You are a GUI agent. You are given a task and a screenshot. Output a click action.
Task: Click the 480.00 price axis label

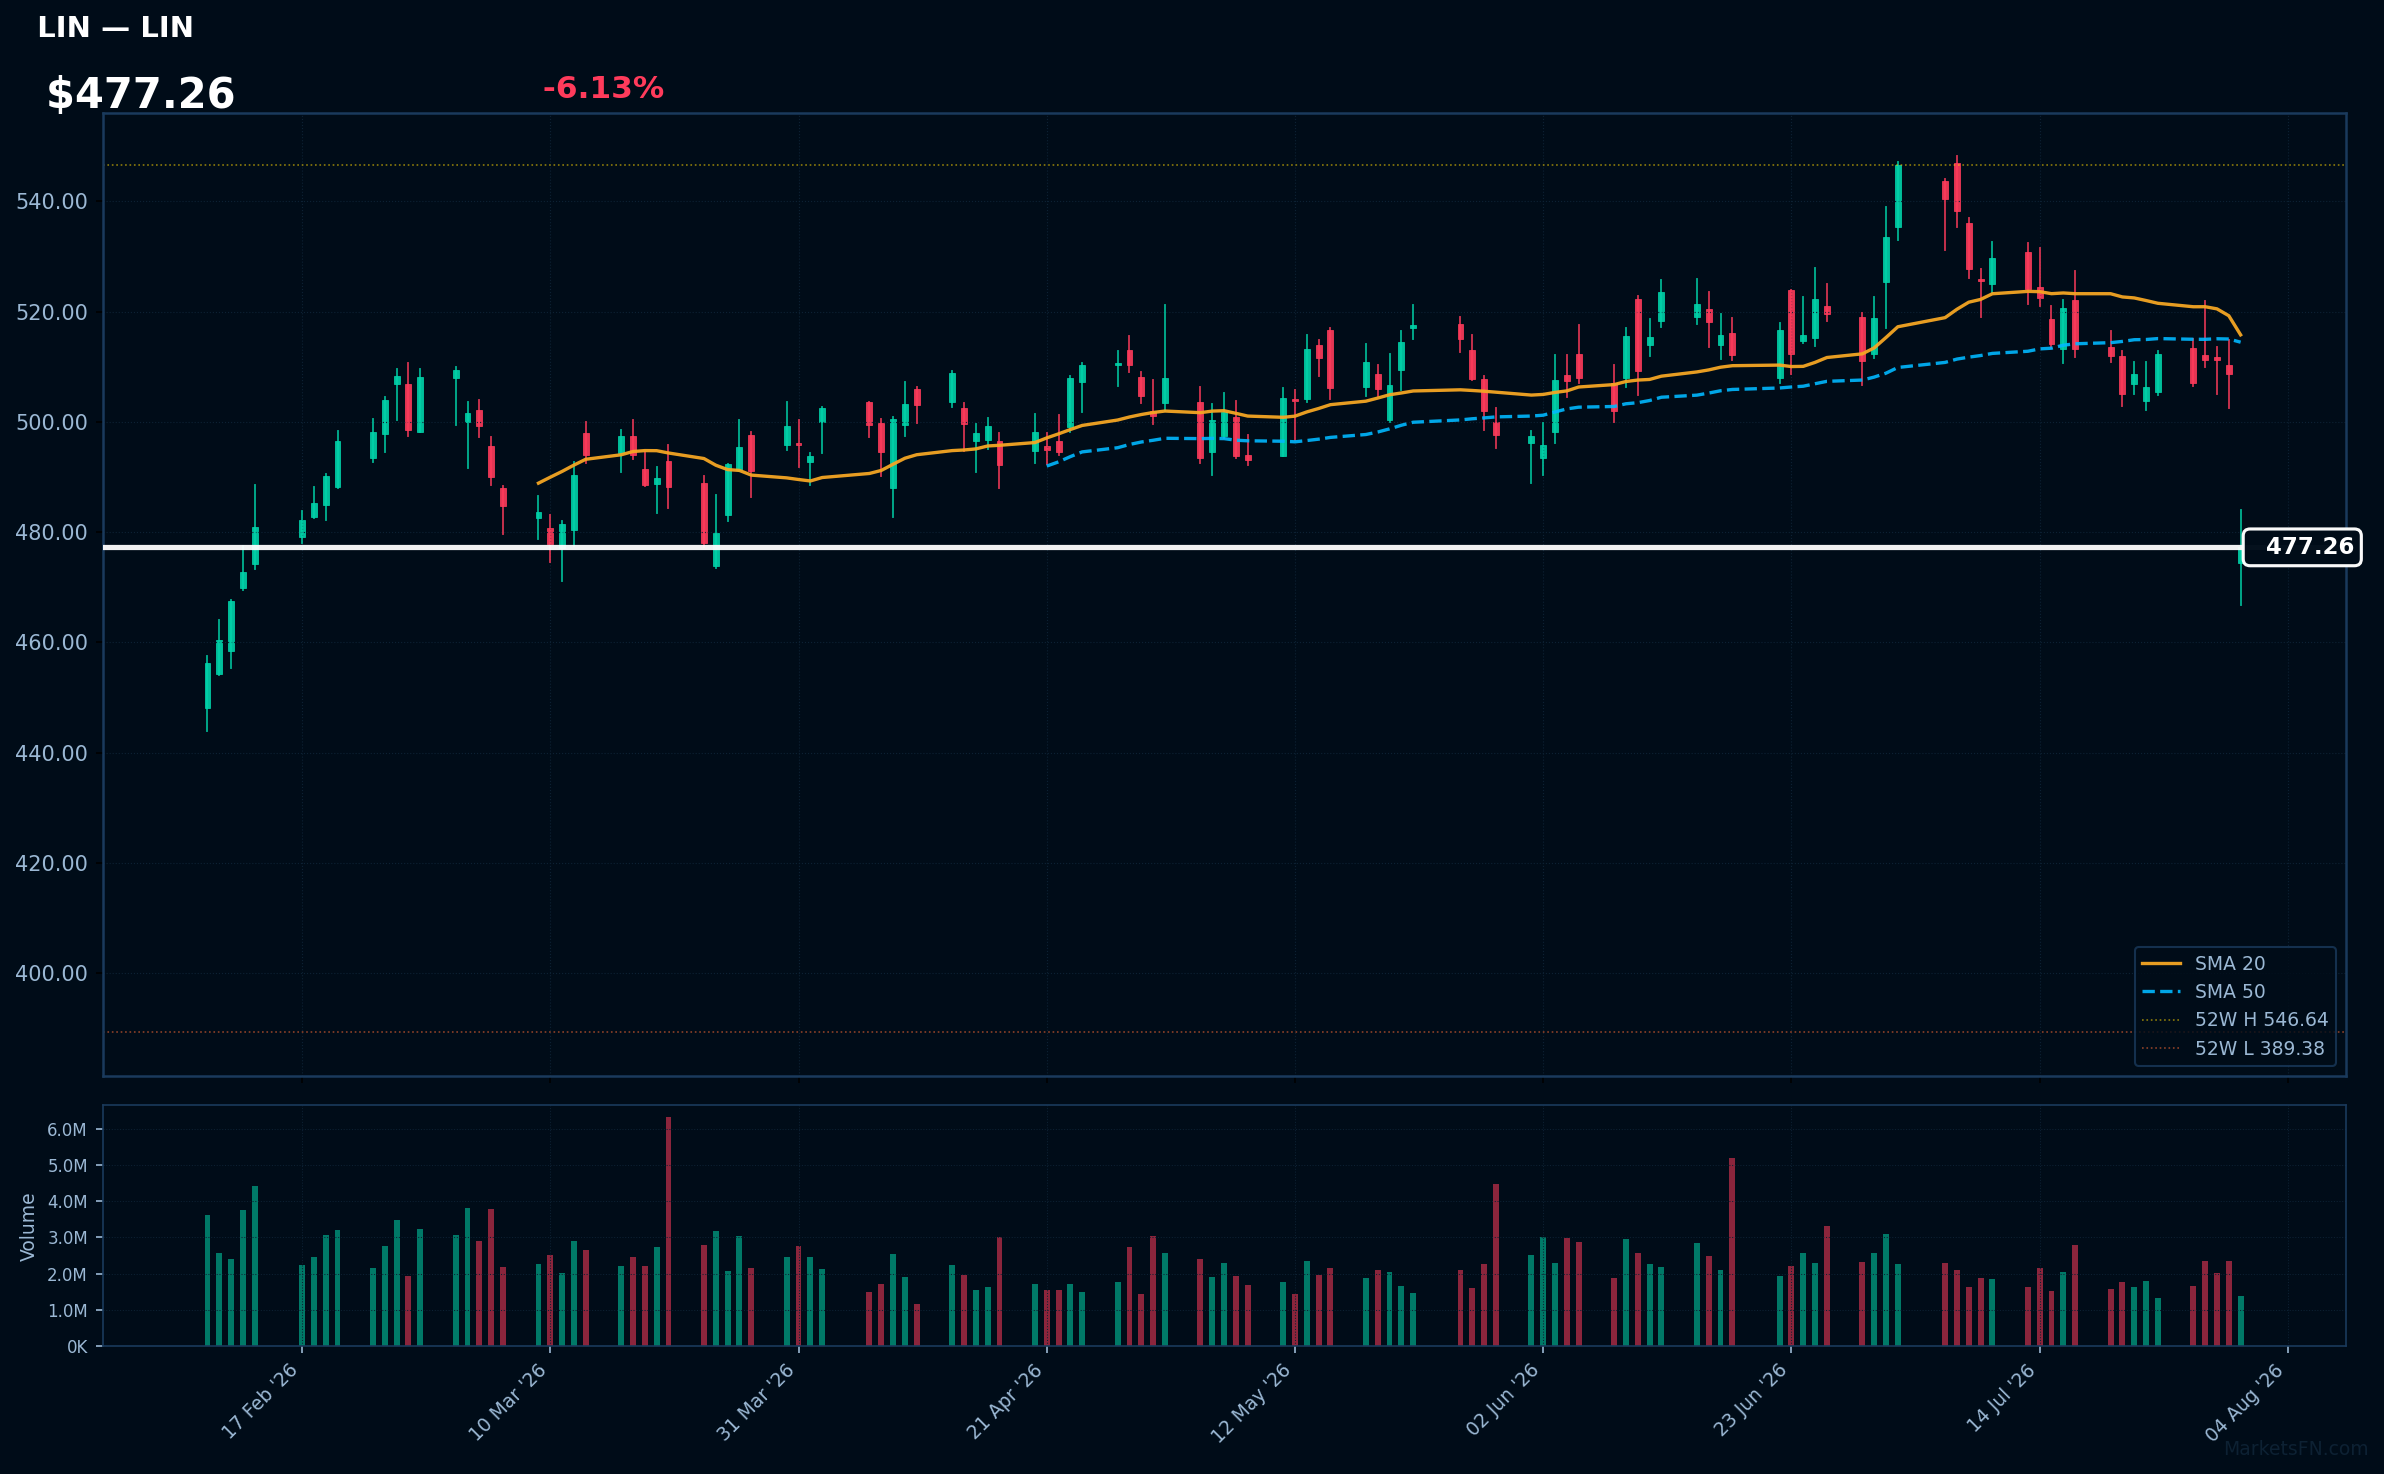(52, 533)
